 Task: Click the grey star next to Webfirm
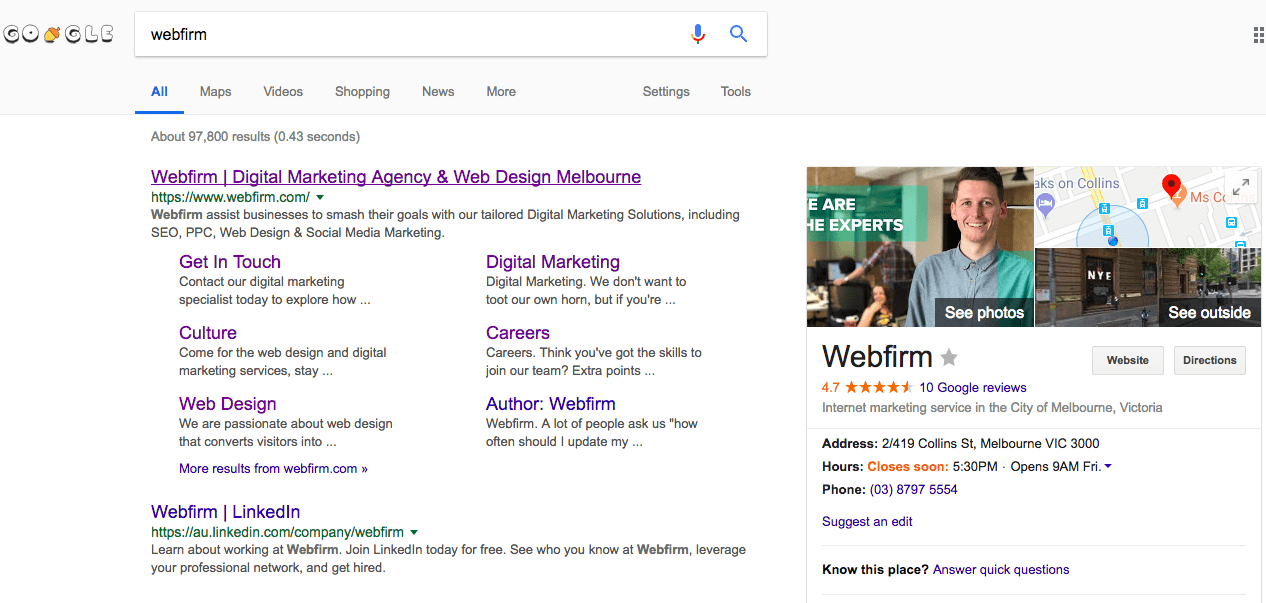pos(949,357)
